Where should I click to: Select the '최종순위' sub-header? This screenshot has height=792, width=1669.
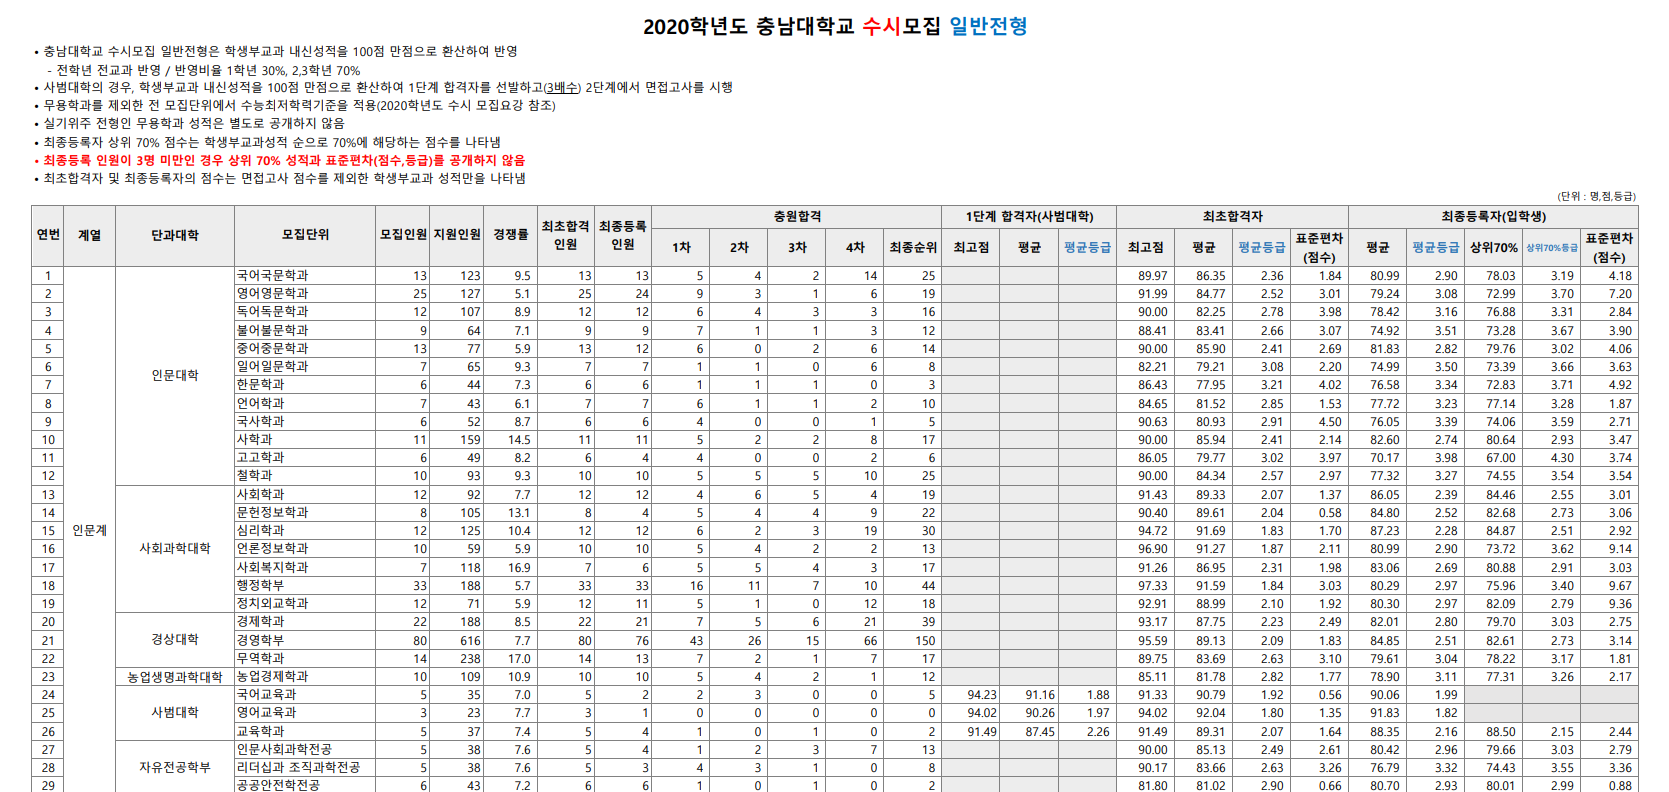(x=913, y=247)
